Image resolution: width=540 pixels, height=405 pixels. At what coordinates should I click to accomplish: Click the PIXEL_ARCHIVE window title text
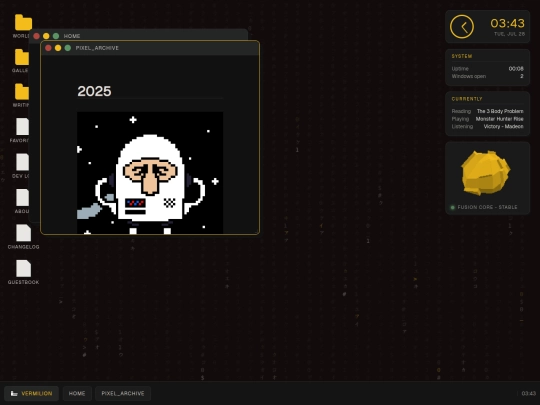pyautogui.click(x=97, y=48)
